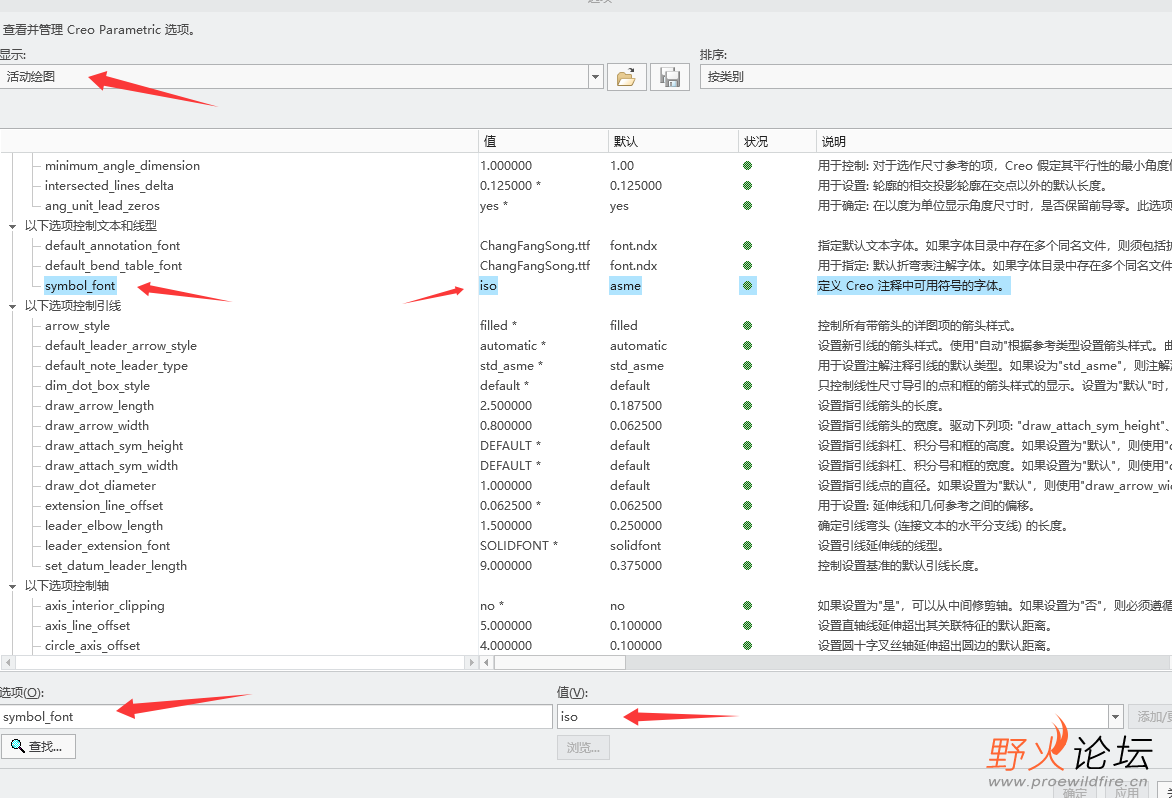Select the axis_line_offset option
The image size is (1172, 798).
[x=87, y=626]
